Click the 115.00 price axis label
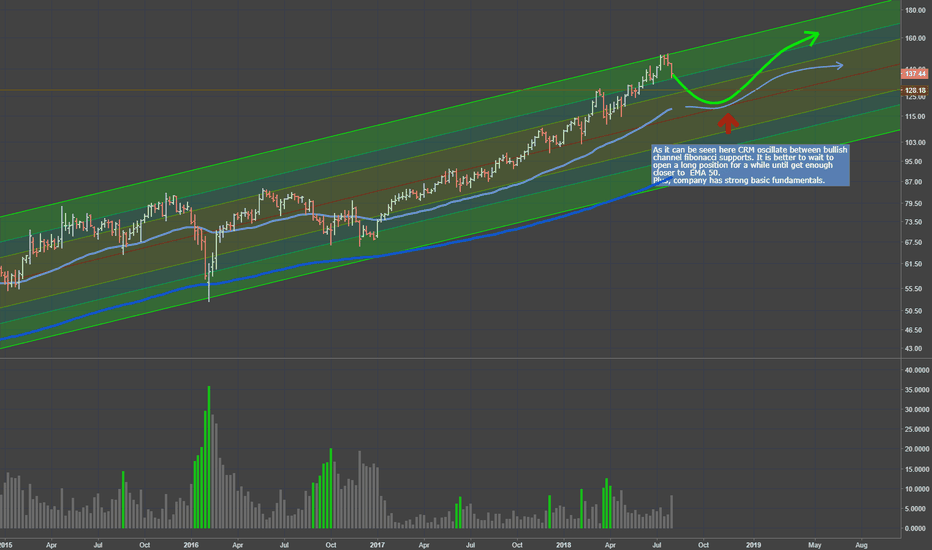The width and height of the screenshot is (932, 550). point(915,117)
